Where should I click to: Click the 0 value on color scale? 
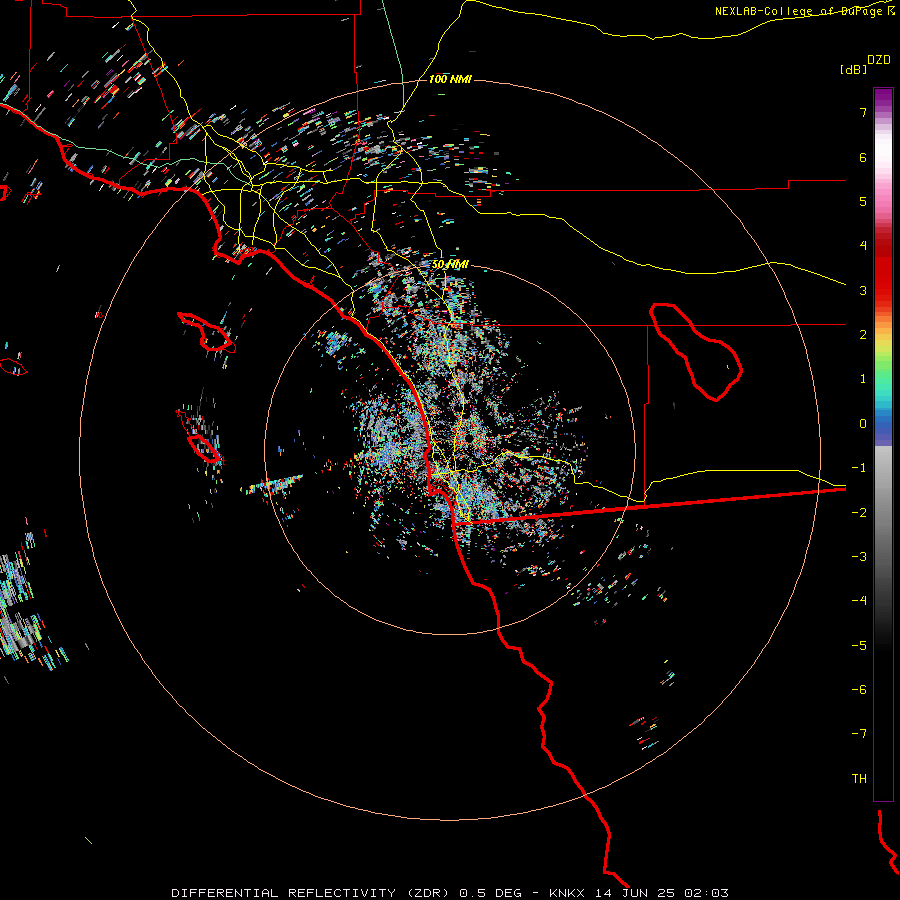863,424
